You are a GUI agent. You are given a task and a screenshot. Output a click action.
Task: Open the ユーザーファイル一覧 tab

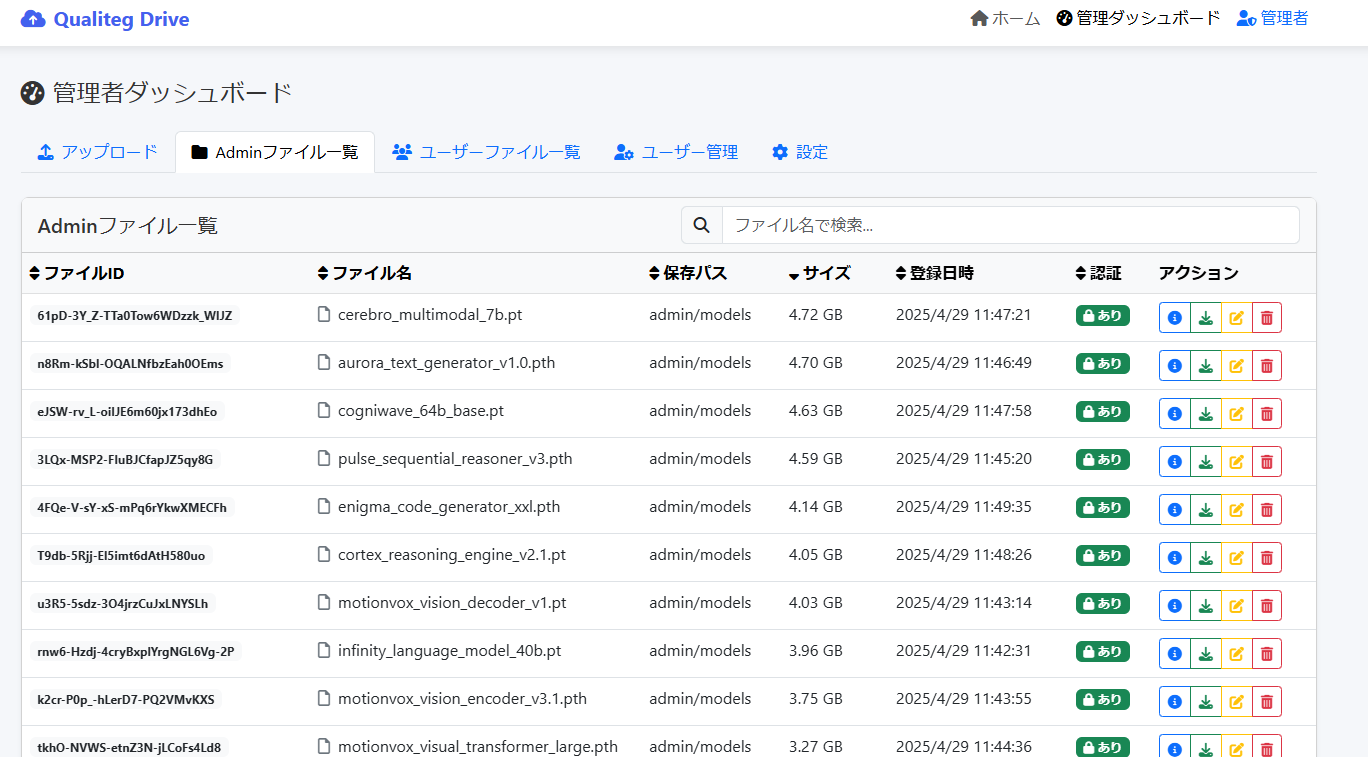[486, 152]
